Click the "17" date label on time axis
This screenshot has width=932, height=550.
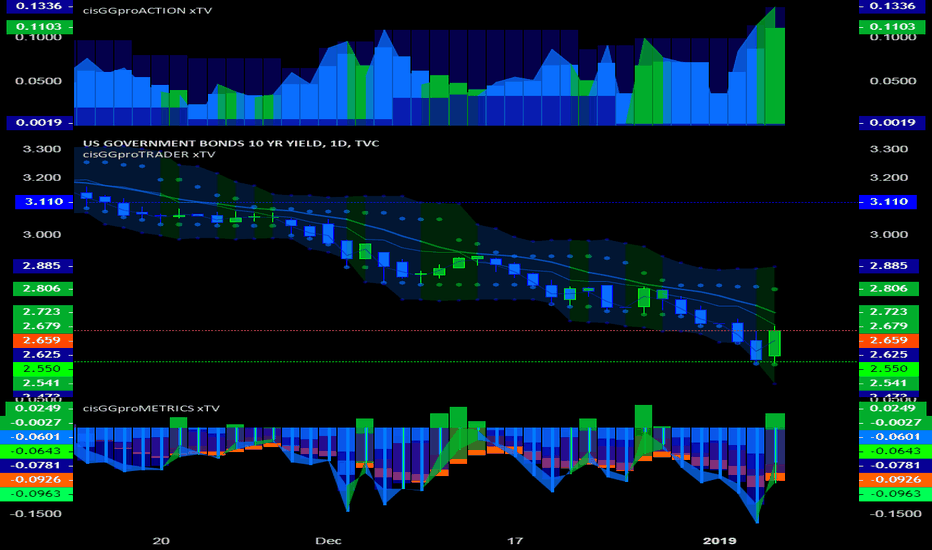coord(515,541)
